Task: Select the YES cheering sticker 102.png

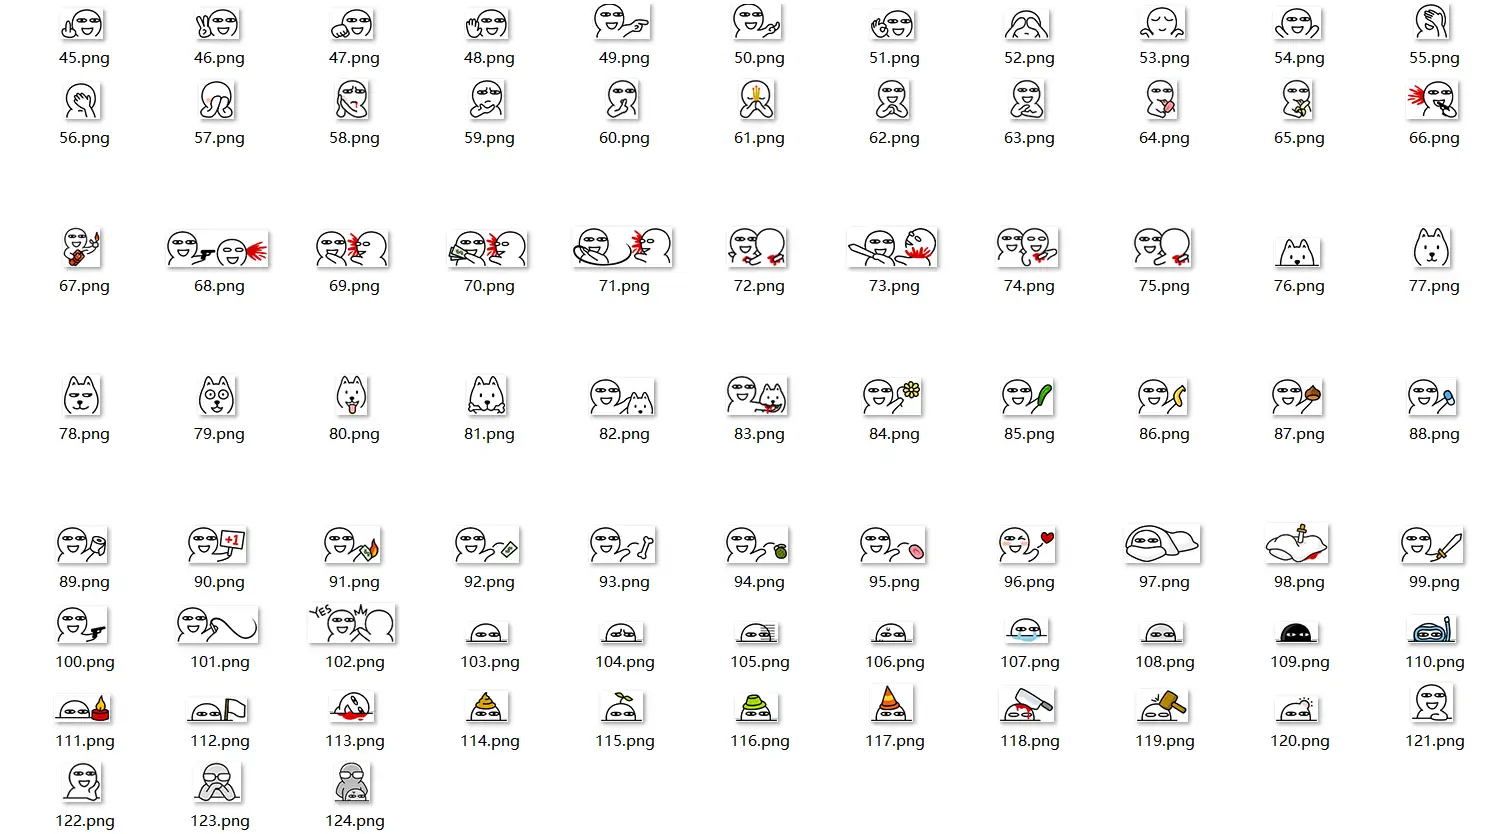Action: tap(352, 624)
